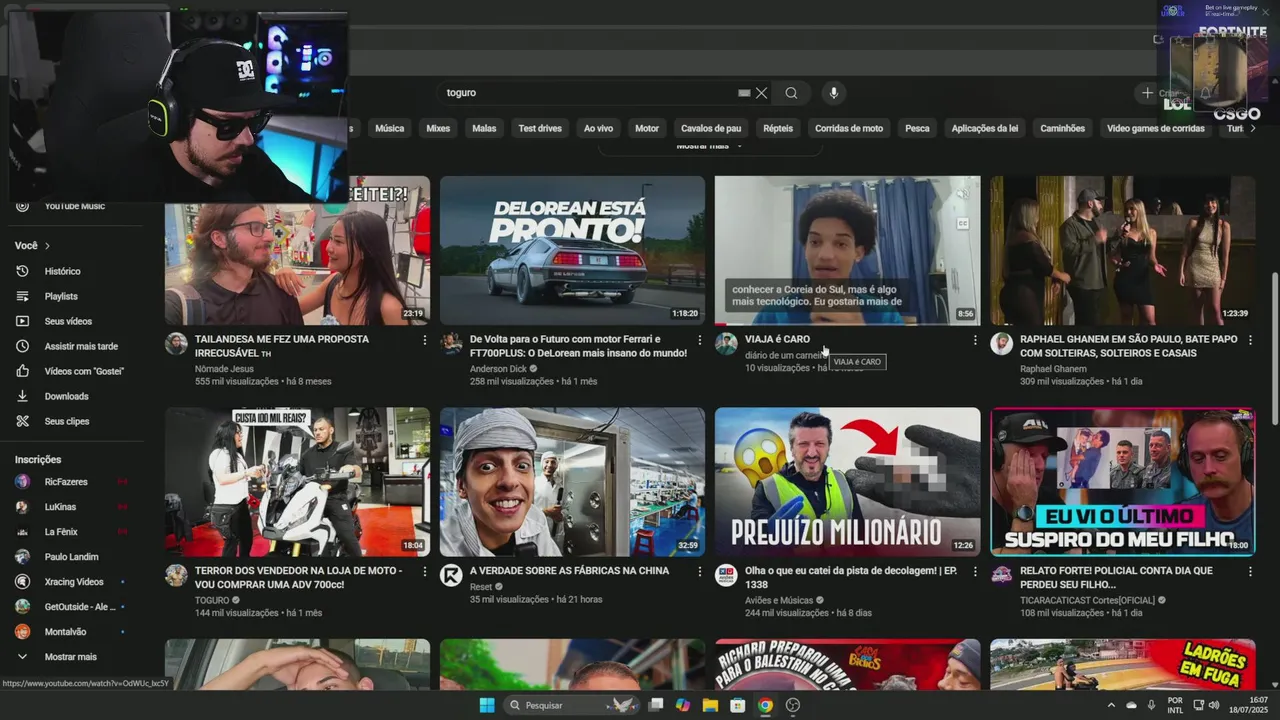Open the VIAJA é CARO video title
The image size is (1280, 720).
pyautogui.click(x=777, y=339)
